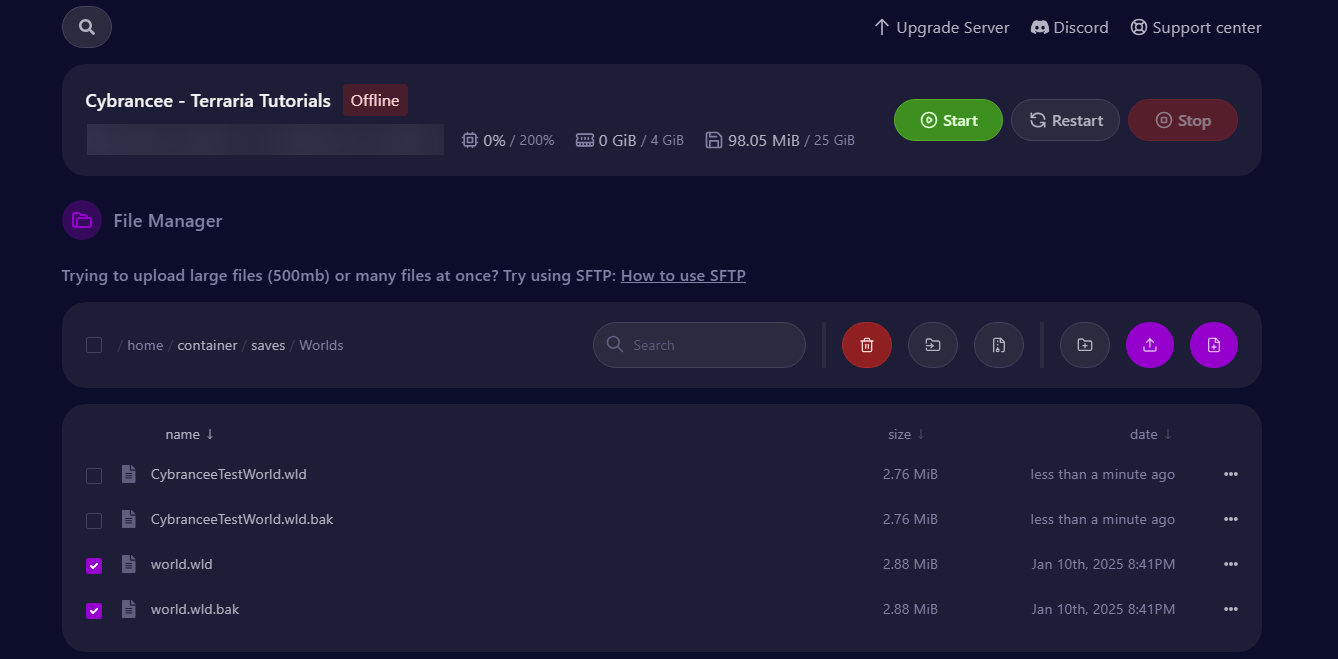
Task: Archive selected files using the zip icon
Action: (x=998, y=344)
